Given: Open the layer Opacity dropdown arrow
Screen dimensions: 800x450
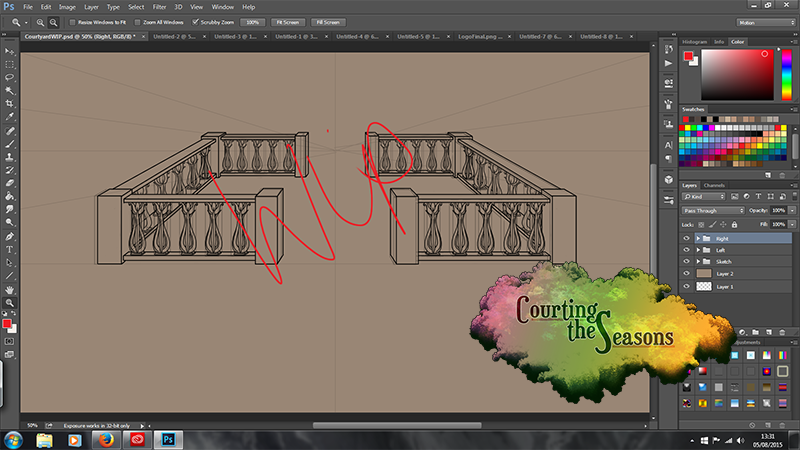Looking at the screenshot, I should click(x=791, y=211).
